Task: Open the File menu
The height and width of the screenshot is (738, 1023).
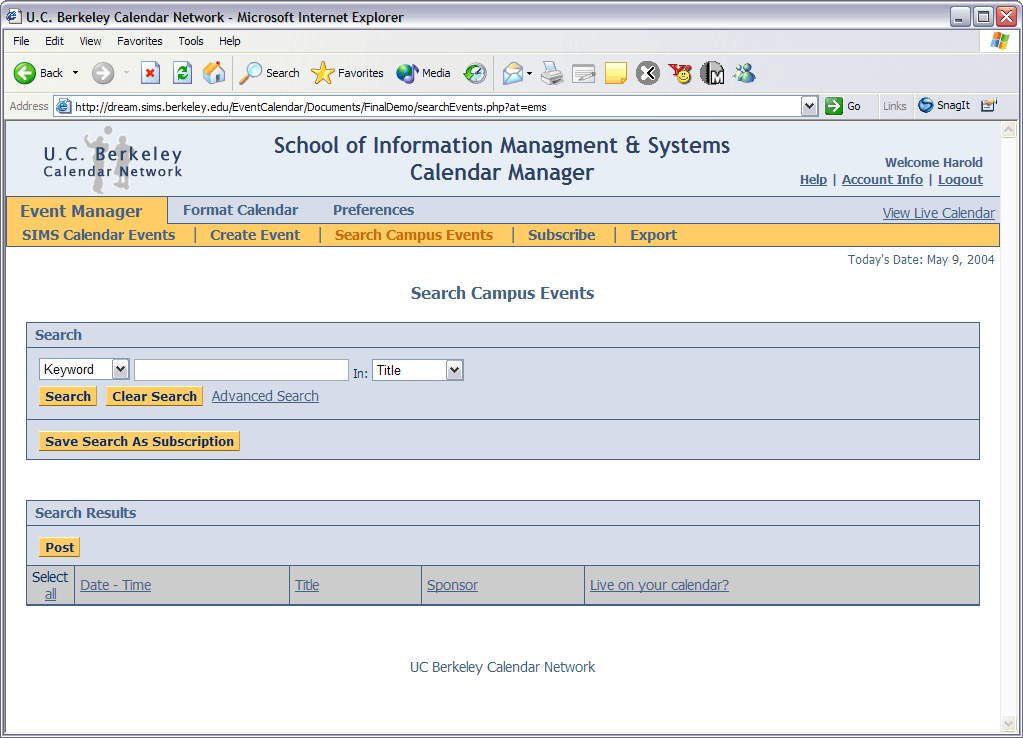Action: click(21, 40)
